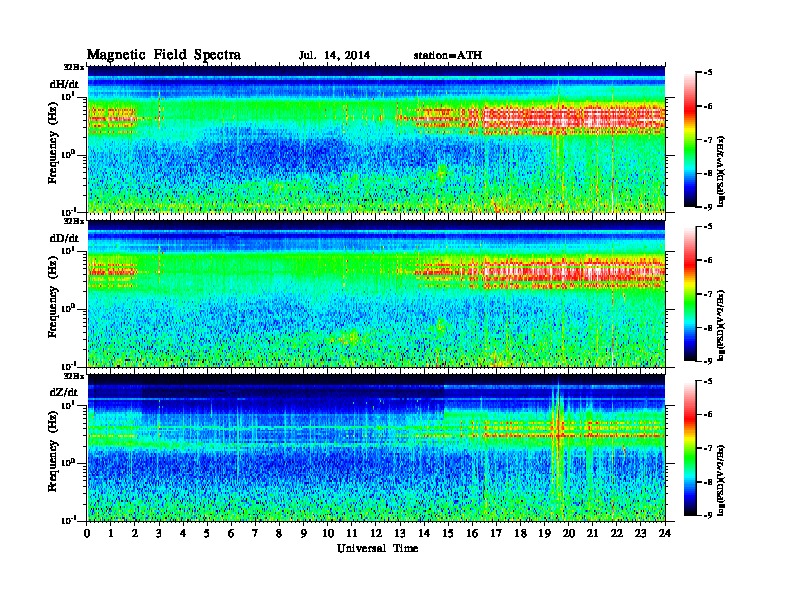Select the dH/dt panel label
This screenshot has height=612, width=792.
(x=64, y=84)
